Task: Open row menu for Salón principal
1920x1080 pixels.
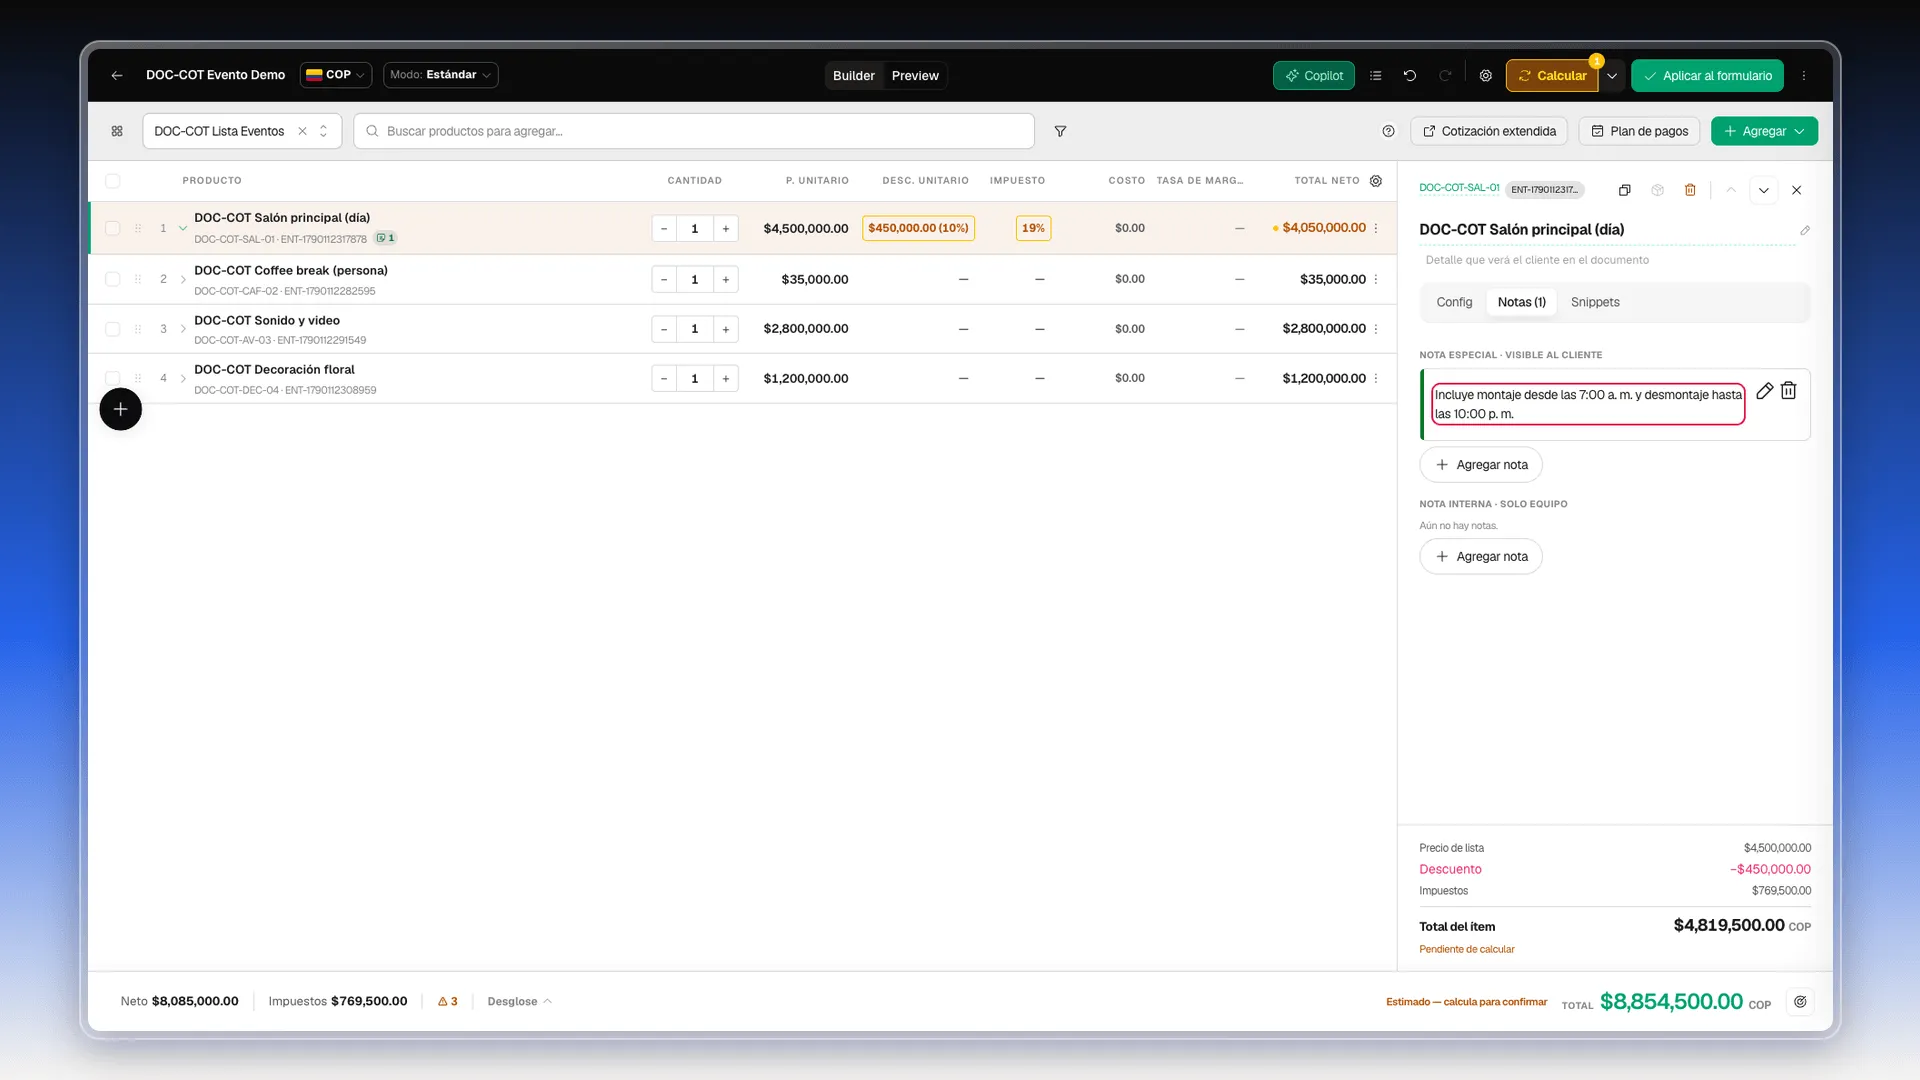Action: tap(1377, 228)
